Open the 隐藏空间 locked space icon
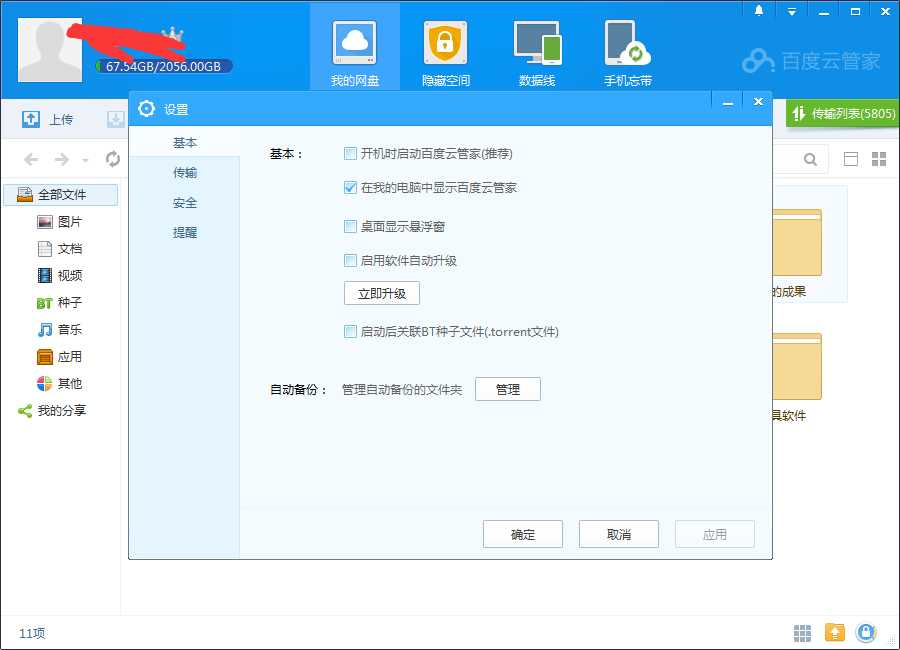This screenshot has width=900, height=650. [x=445, y=55]
